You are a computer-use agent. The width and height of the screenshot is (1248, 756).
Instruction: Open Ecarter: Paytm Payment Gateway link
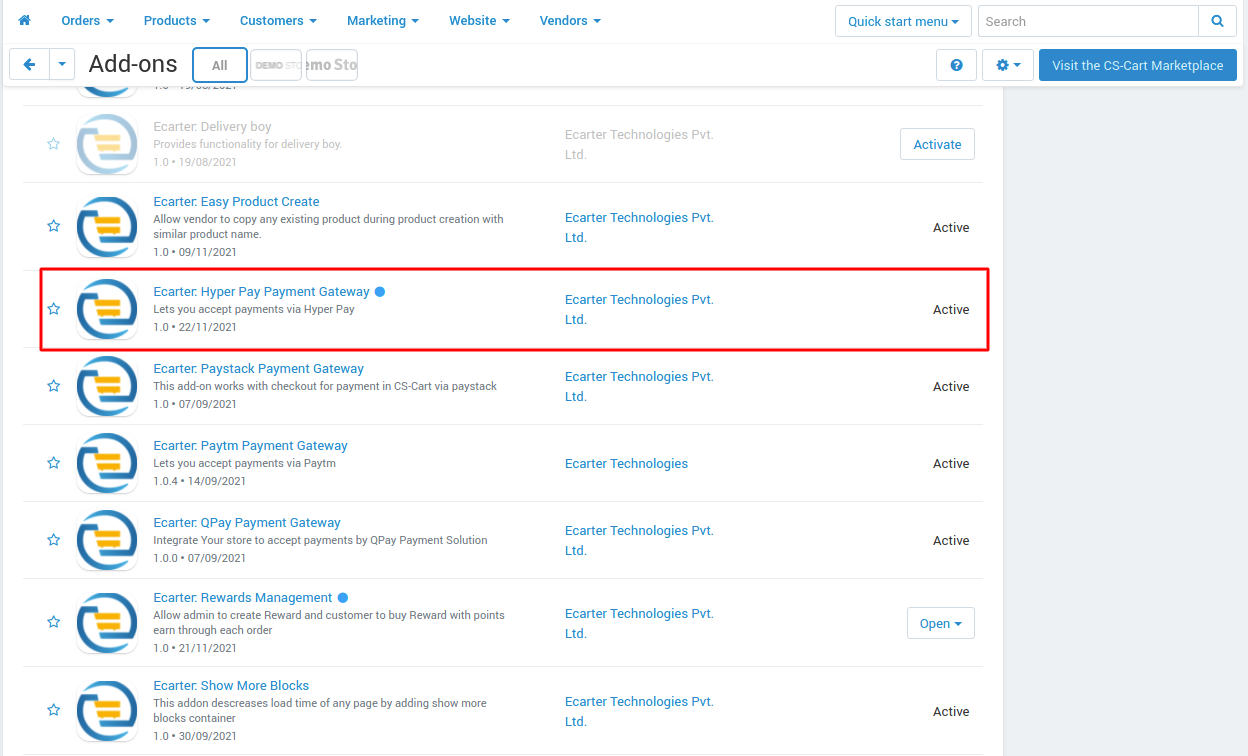(250, 446)
